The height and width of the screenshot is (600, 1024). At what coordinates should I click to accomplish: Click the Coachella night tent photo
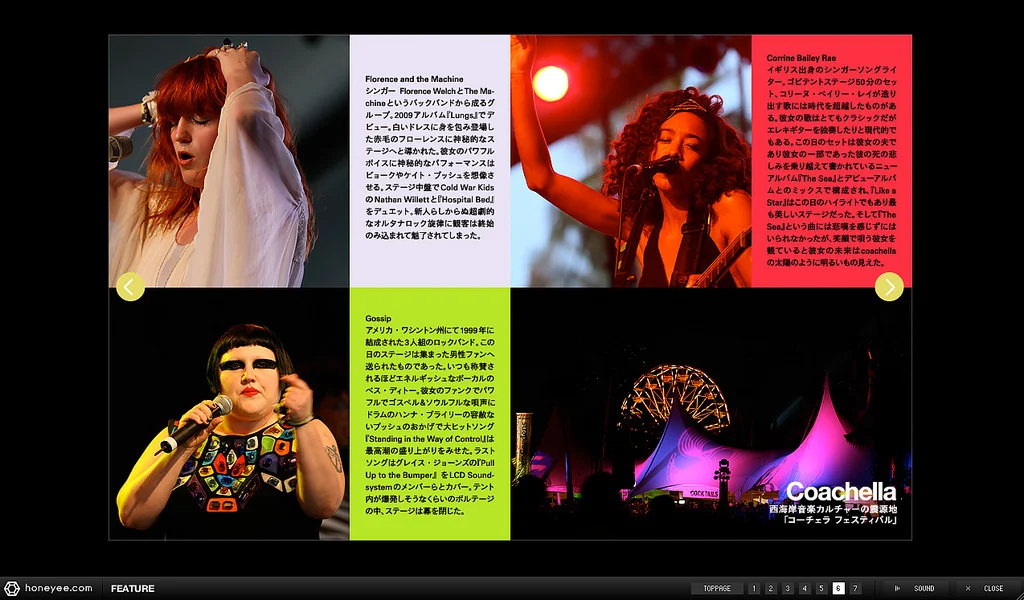(711, 414)
